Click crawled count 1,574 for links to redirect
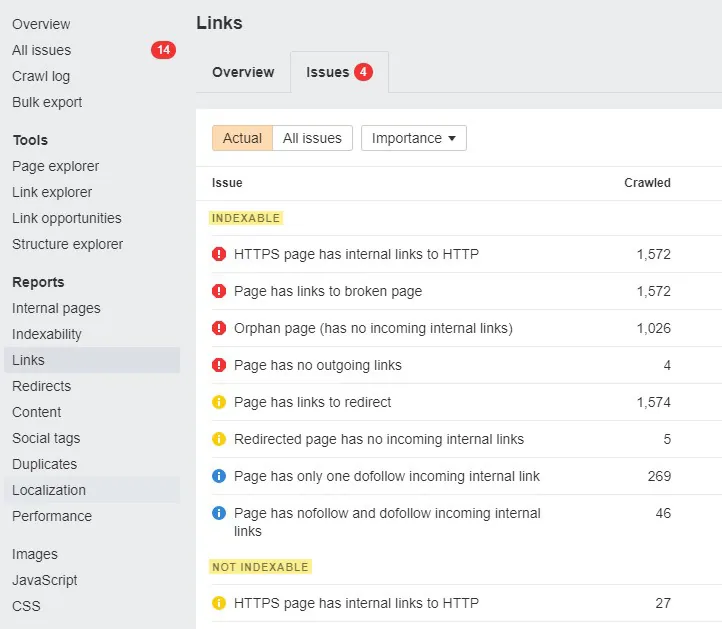The image size is (722, 629). click(653, 402)
